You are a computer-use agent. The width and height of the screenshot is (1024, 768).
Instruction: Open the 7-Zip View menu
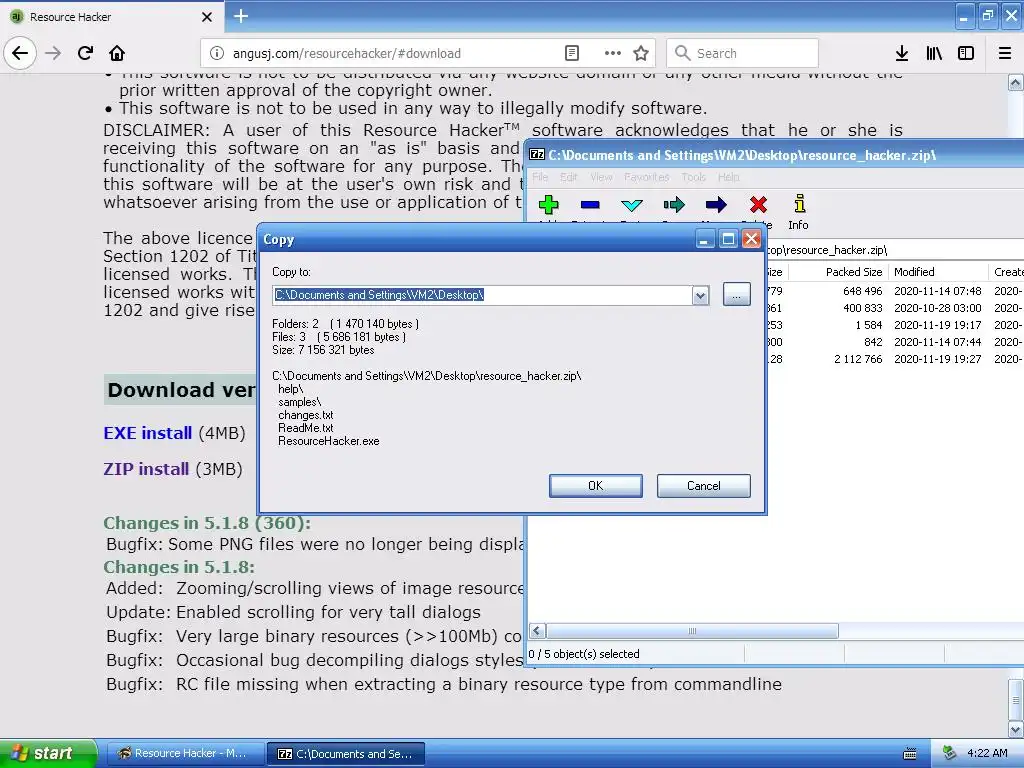pyautogui.click(x=601, y=177)
